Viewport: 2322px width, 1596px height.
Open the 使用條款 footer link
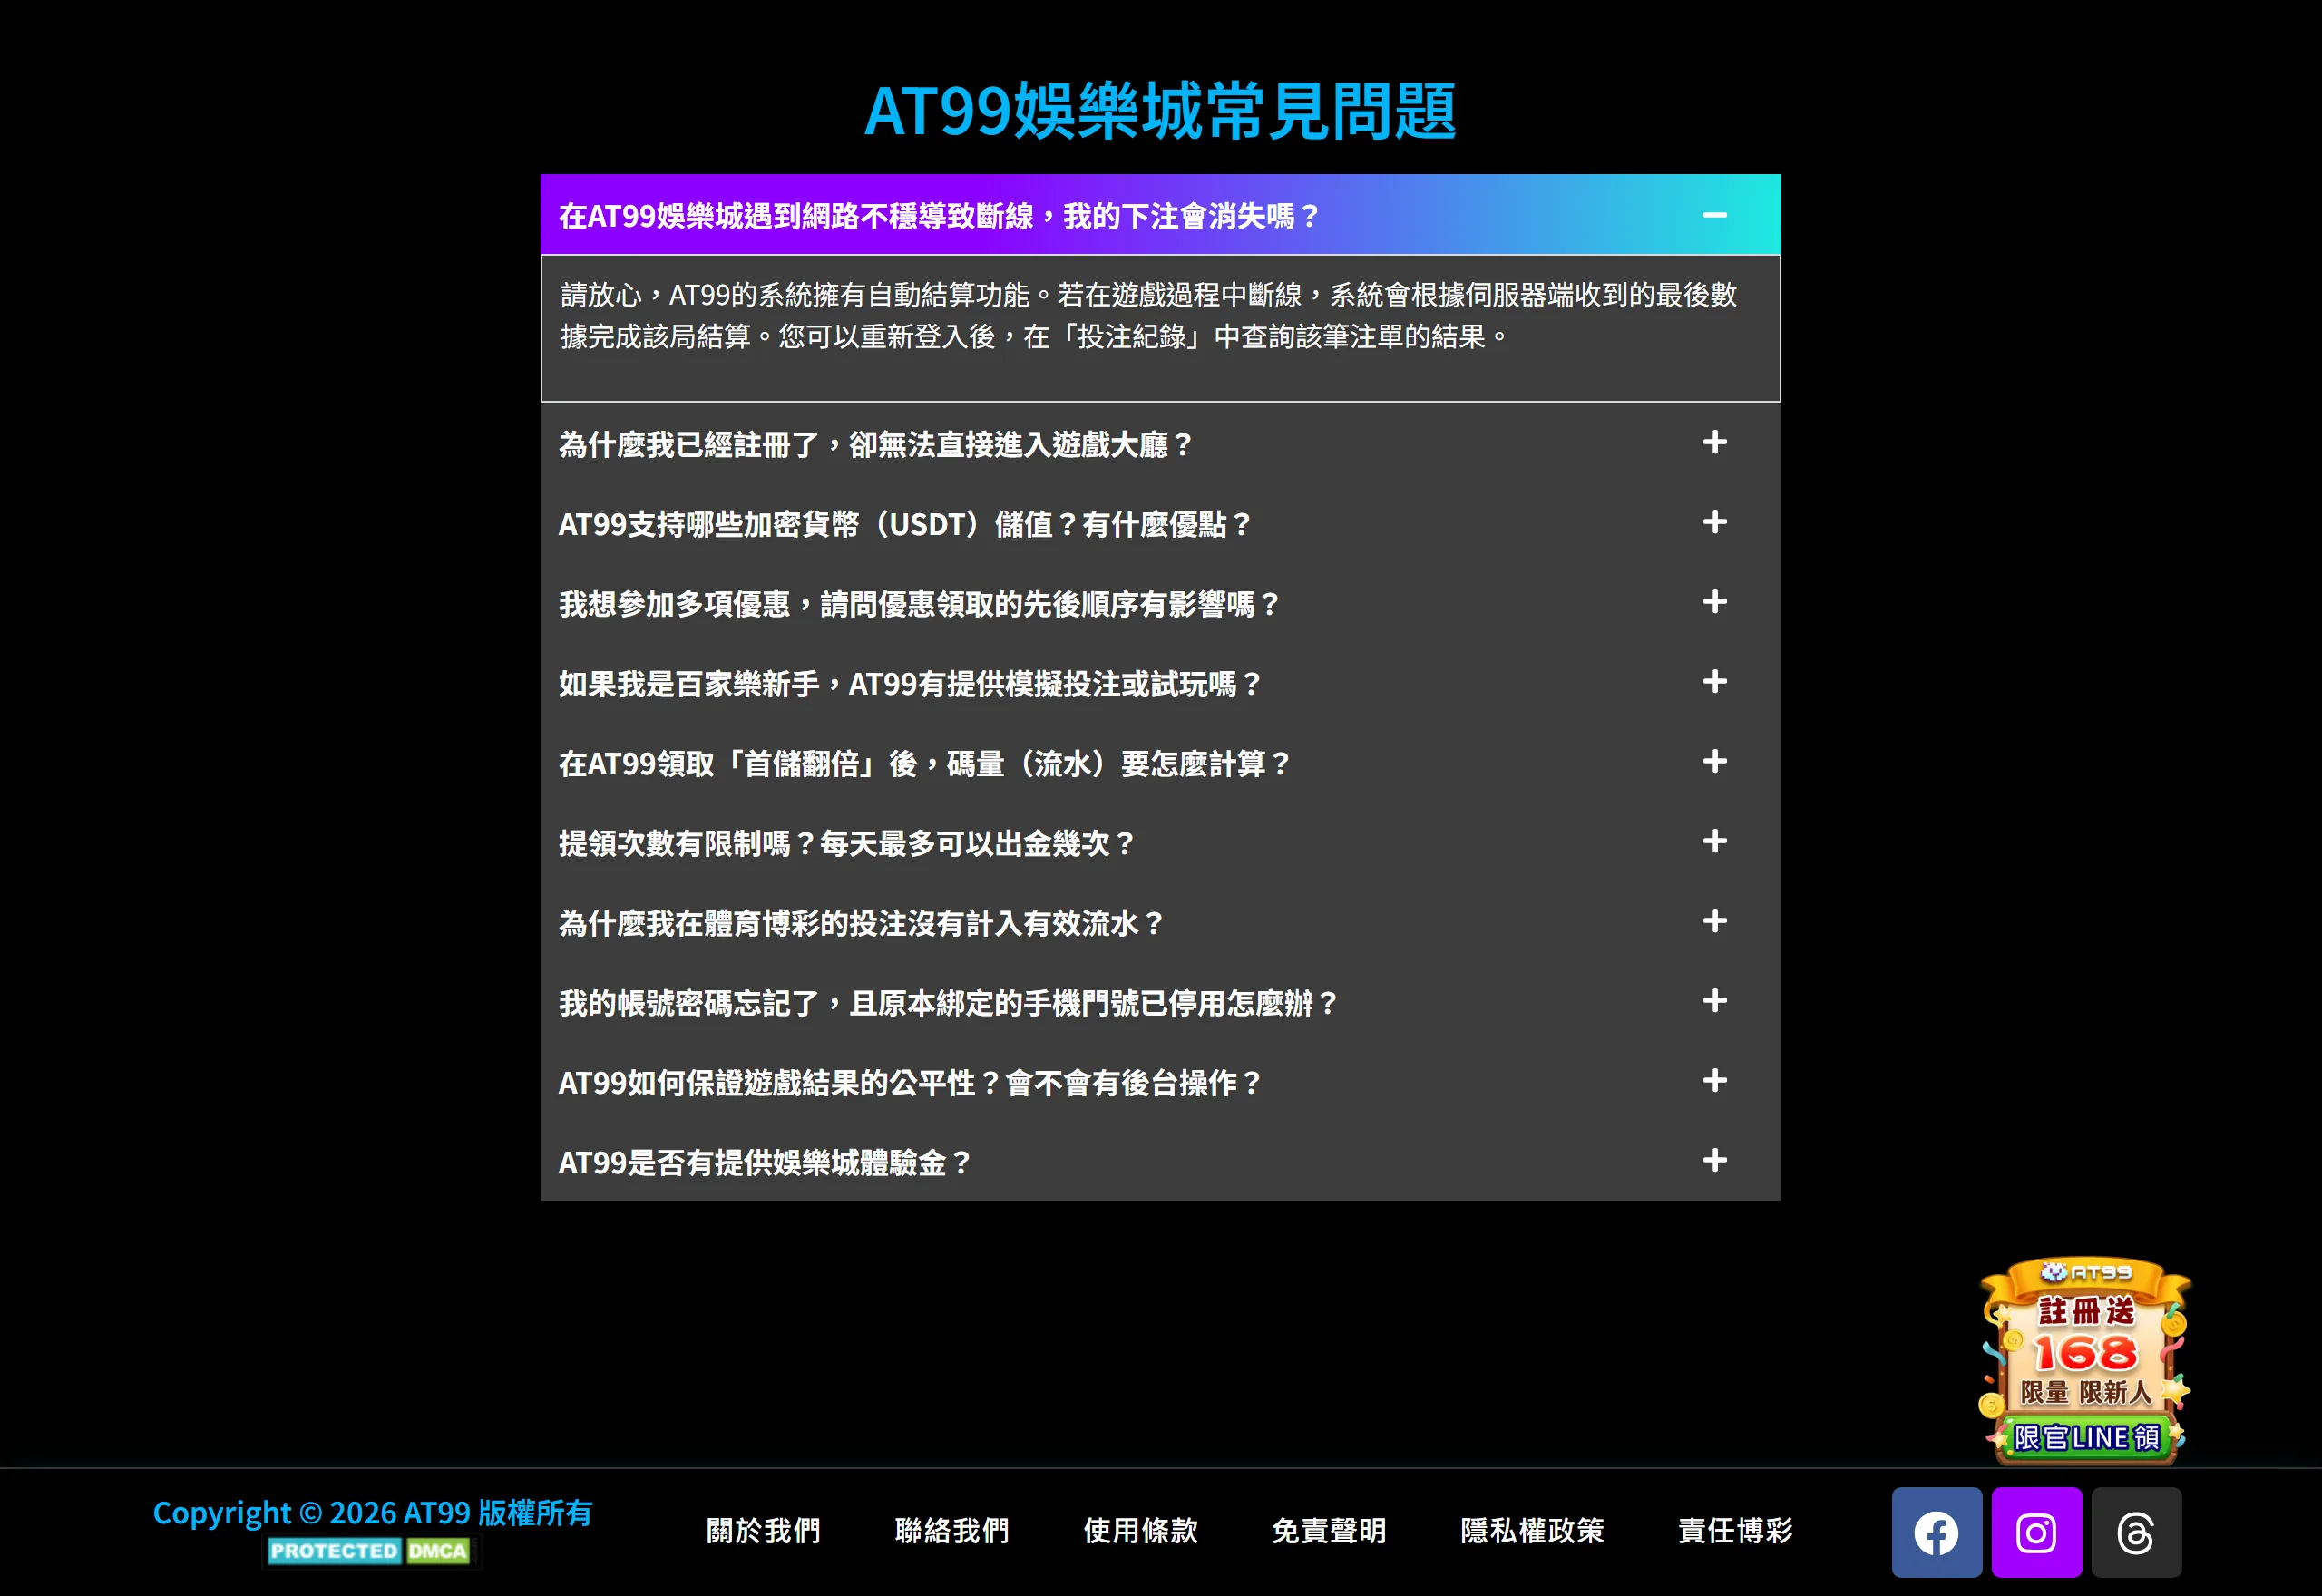[1141, 1531]
